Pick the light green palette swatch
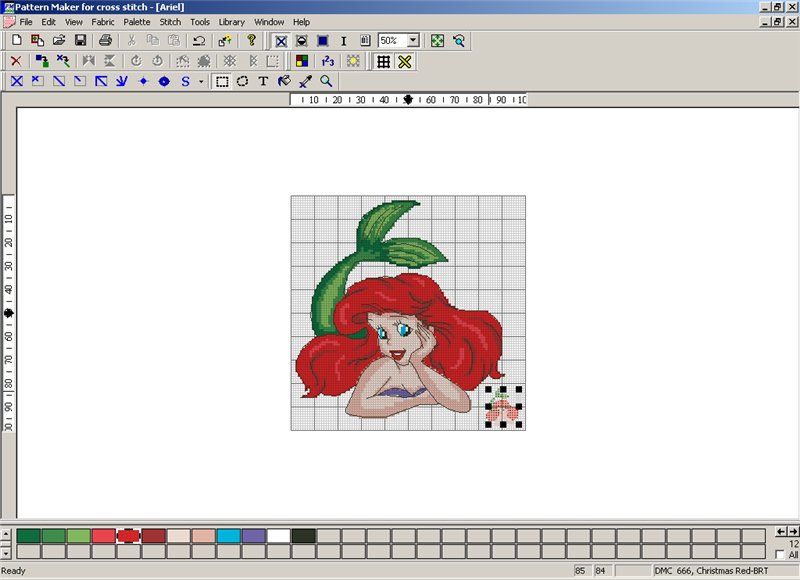The width and height of the screenshot is (800, 580). 79,536
